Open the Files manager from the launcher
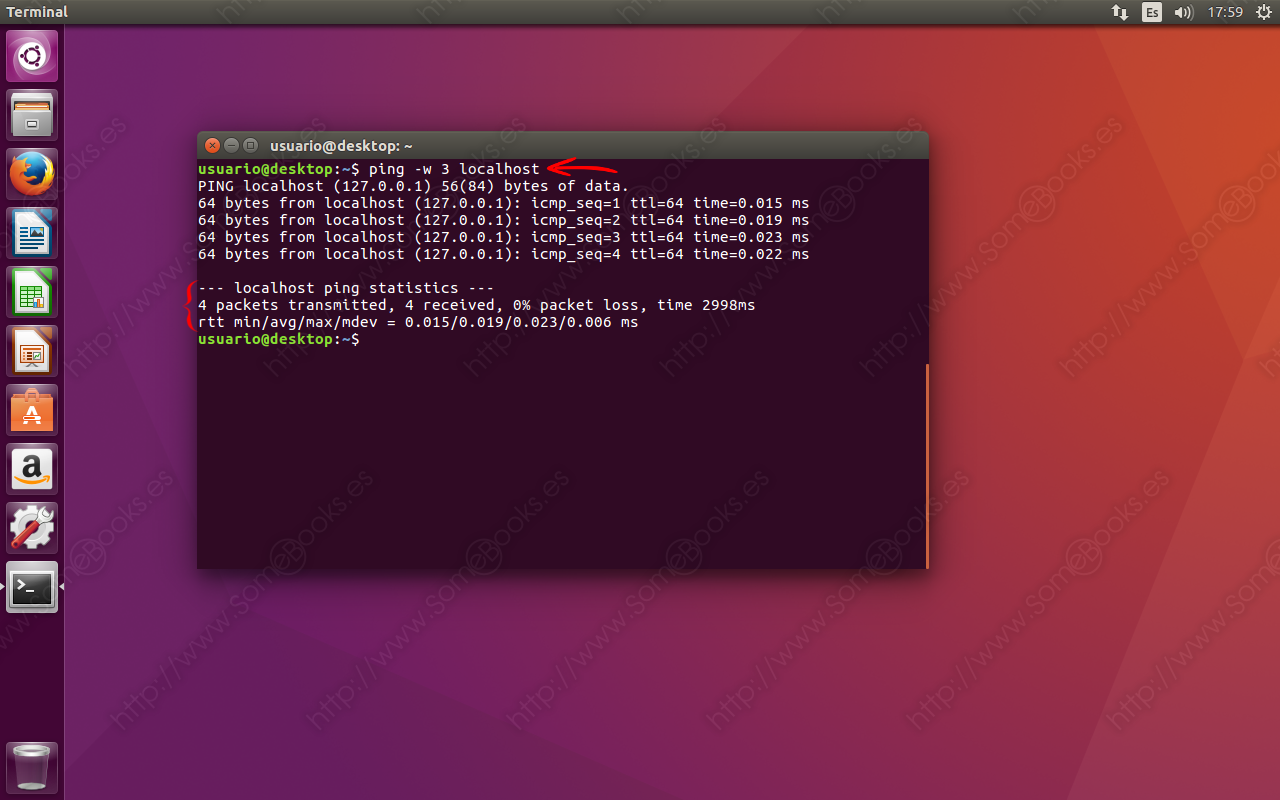This screenshot has height=800, width=1280. point(31,114)
